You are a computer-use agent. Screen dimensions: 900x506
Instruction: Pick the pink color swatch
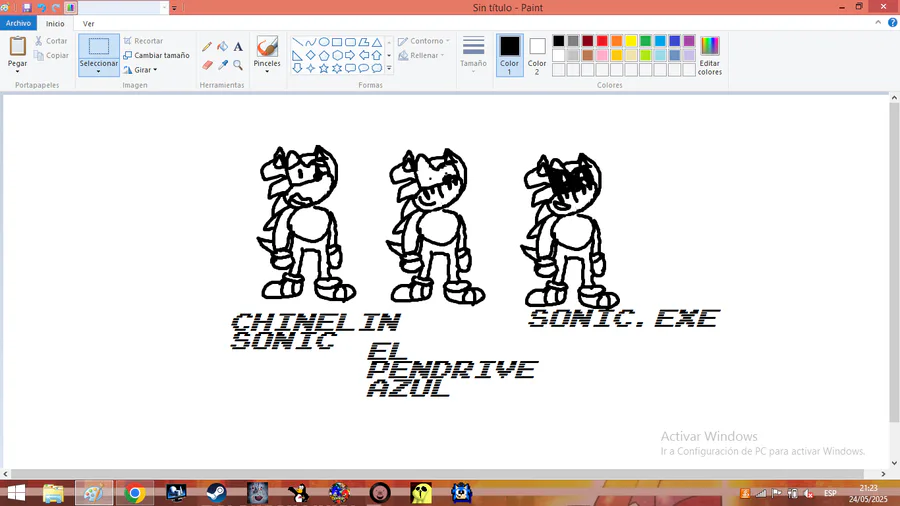pos(602,55)
